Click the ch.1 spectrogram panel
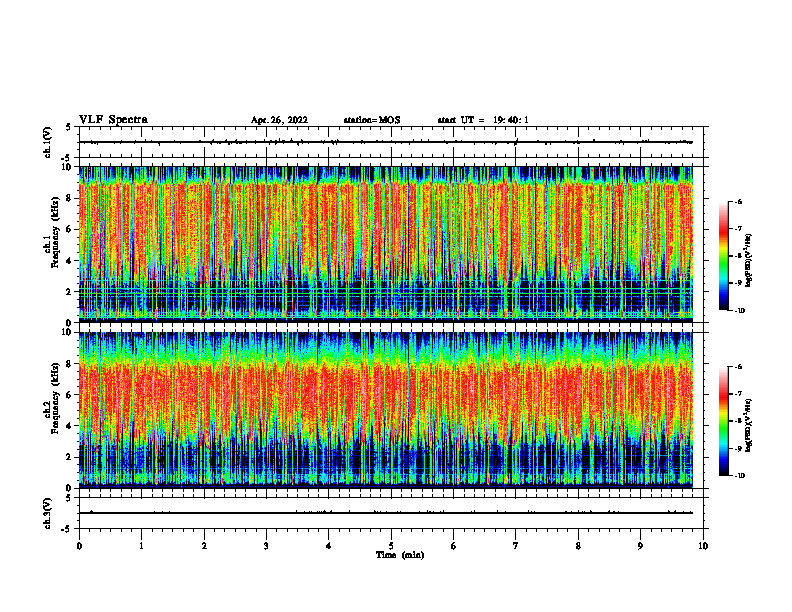 [x=386, y=244]
